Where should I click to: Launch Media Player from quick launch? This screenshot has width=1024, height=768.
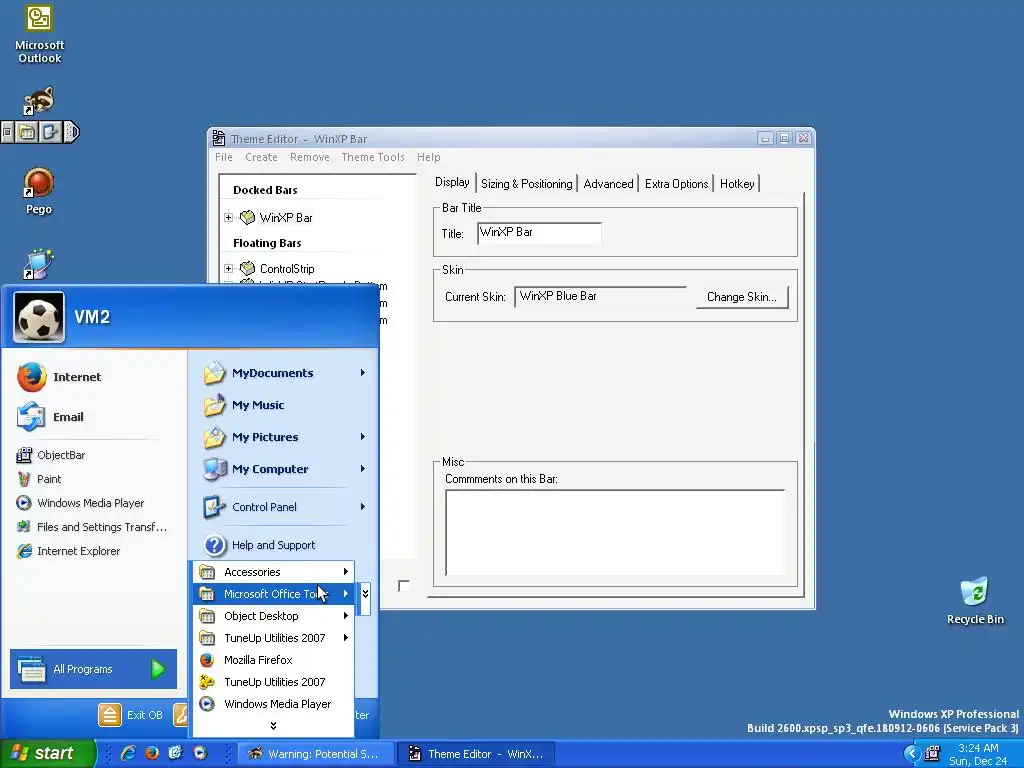[200, 754]
